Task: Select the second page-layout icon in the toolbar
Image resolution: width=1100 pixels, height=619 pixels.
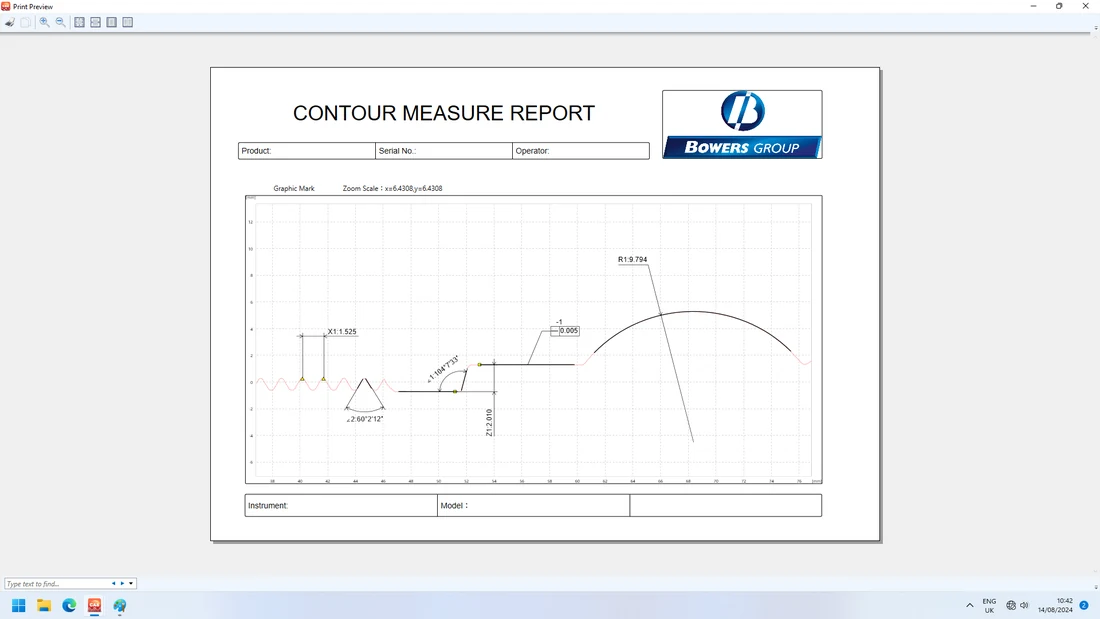Action: coord(95,22)
